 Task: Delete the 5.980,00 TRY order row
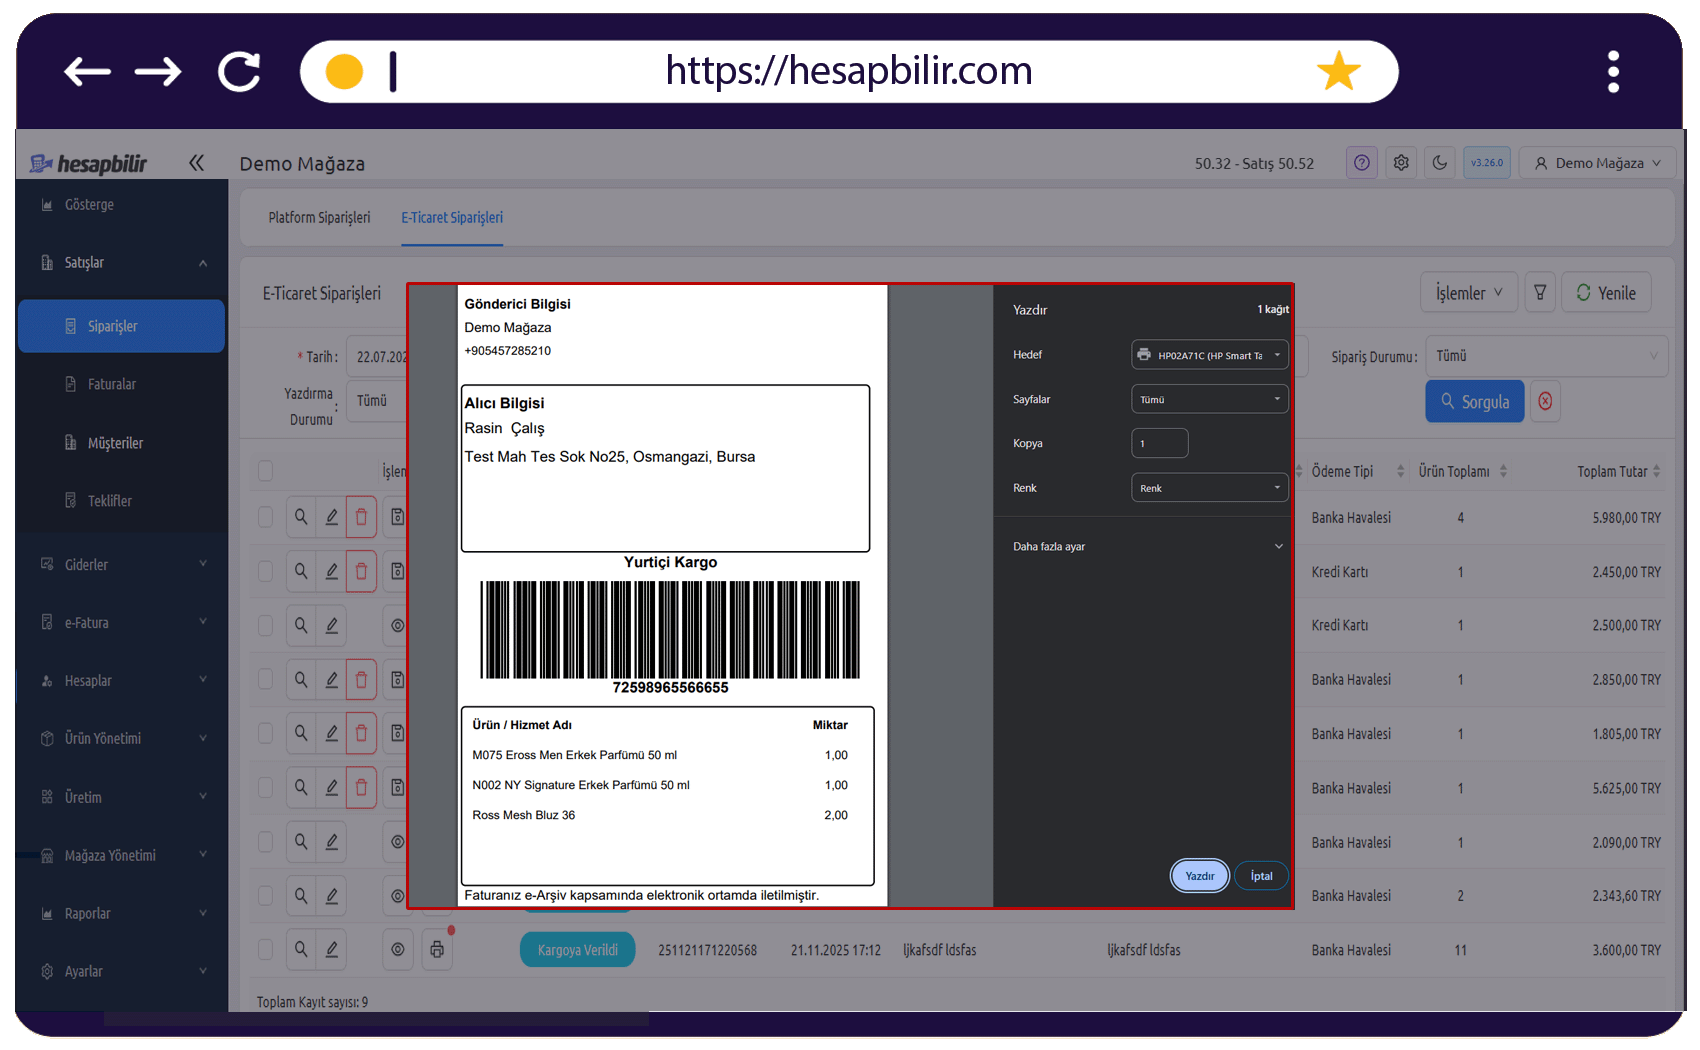click(361, 517)
